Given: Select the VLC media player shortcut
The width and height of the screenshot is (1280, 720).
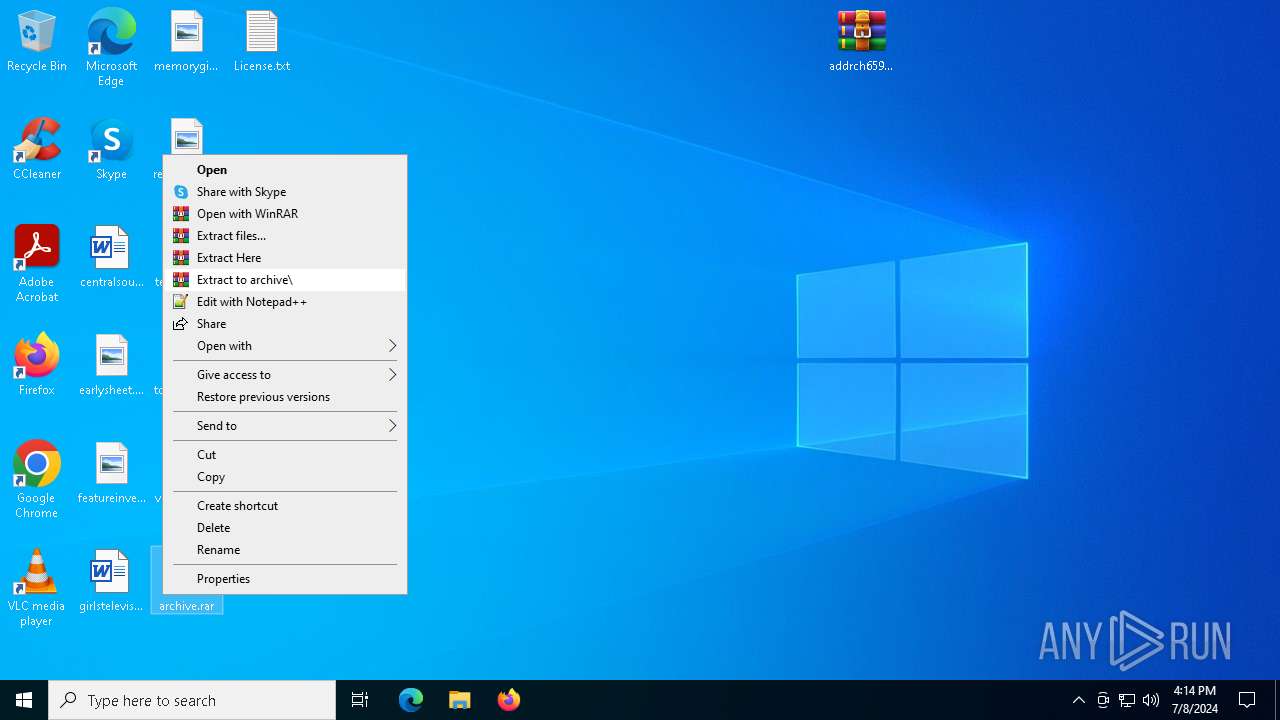Looking at the screenshot, I should [37, 588].
